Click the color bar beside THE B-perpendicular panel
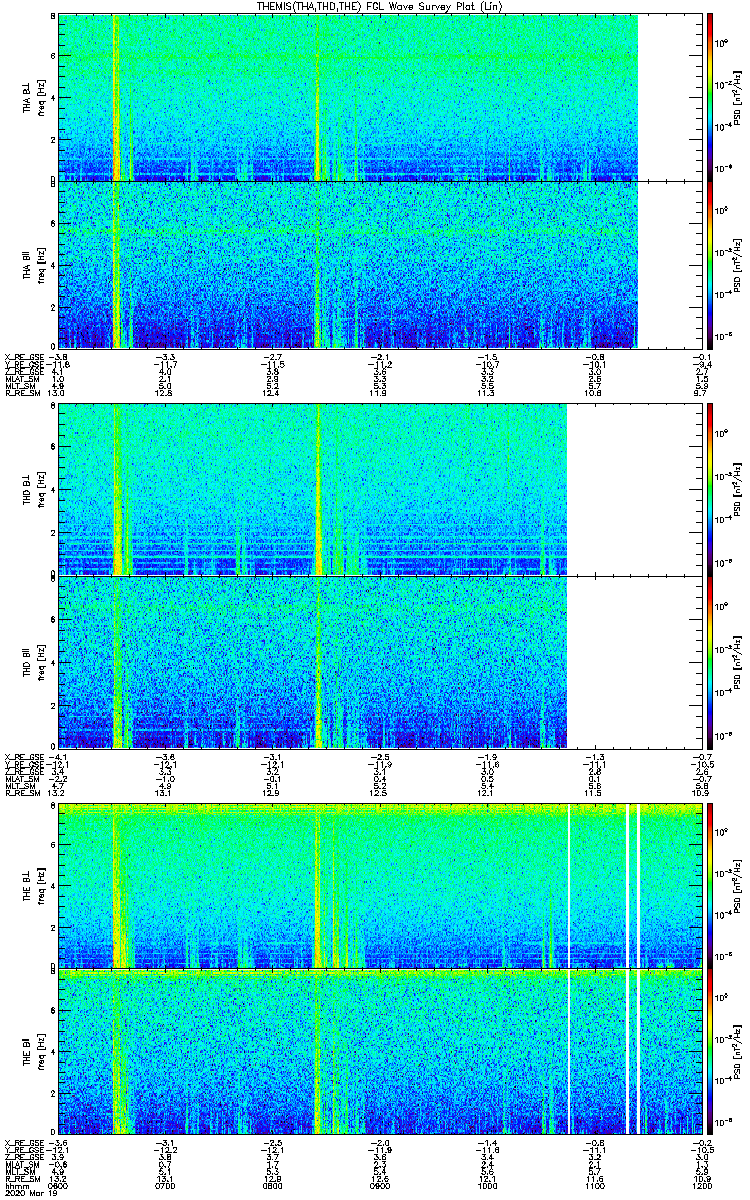 pyautogui.click(x=710, y=885)
